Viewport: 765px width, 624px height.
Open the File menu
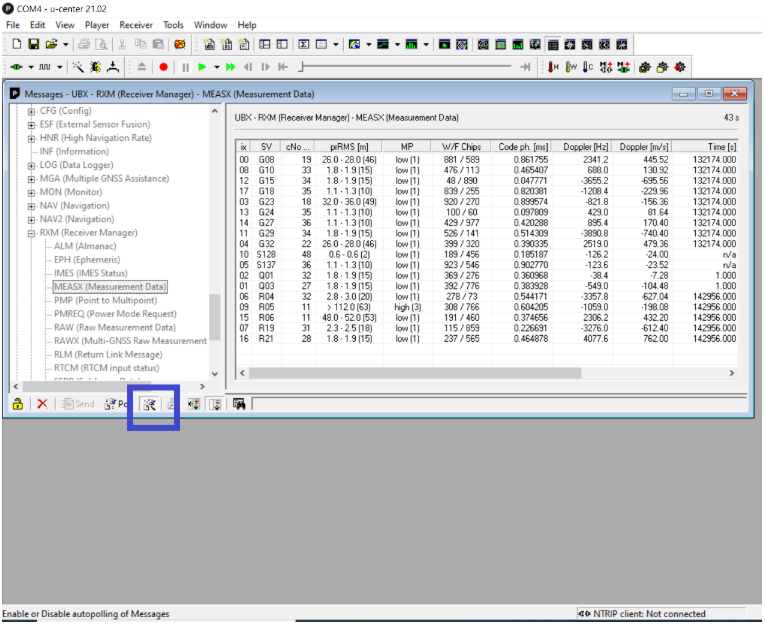pos(13,25)
